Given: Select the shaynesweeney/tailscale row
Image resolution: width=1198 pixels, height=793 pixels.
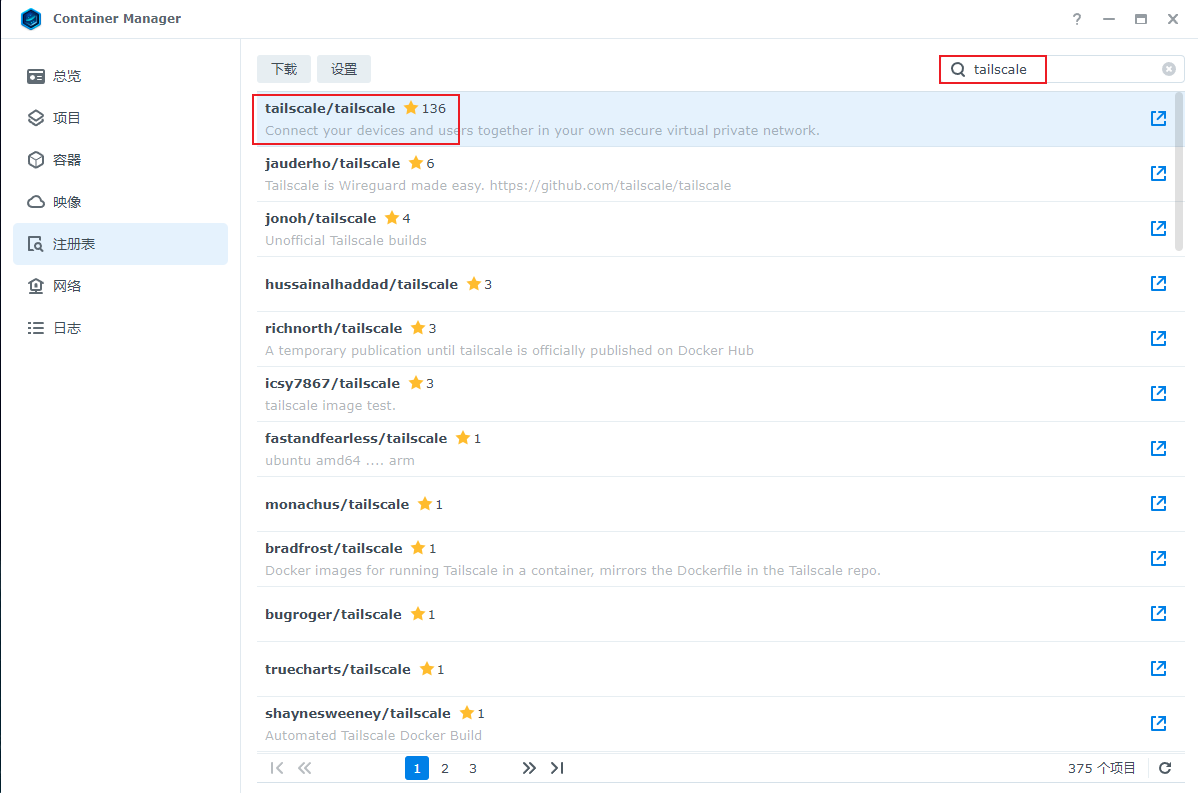Looking at the screenshot, I should coord(720,724).
